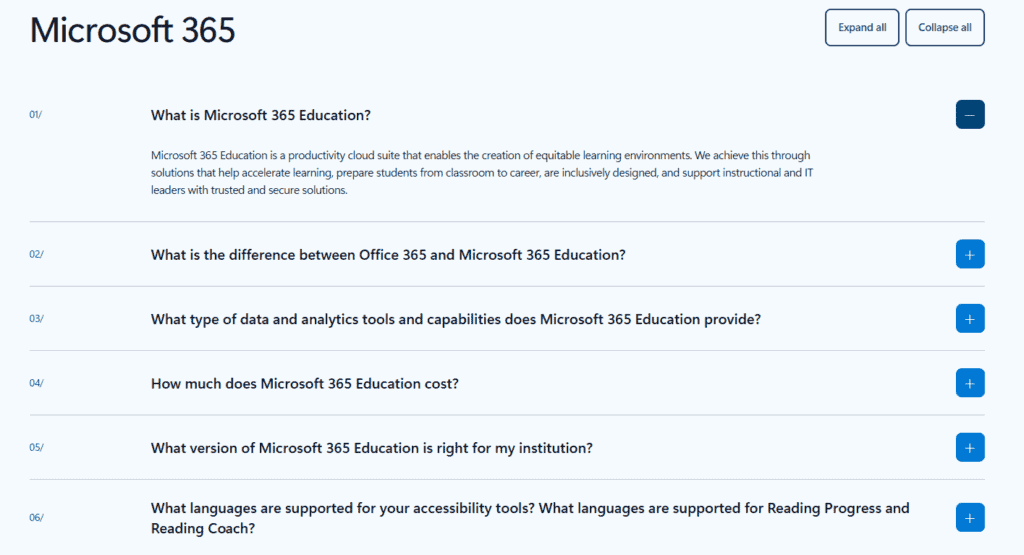Expand the Office 365 difference question plus icon

tap(969, 254)
